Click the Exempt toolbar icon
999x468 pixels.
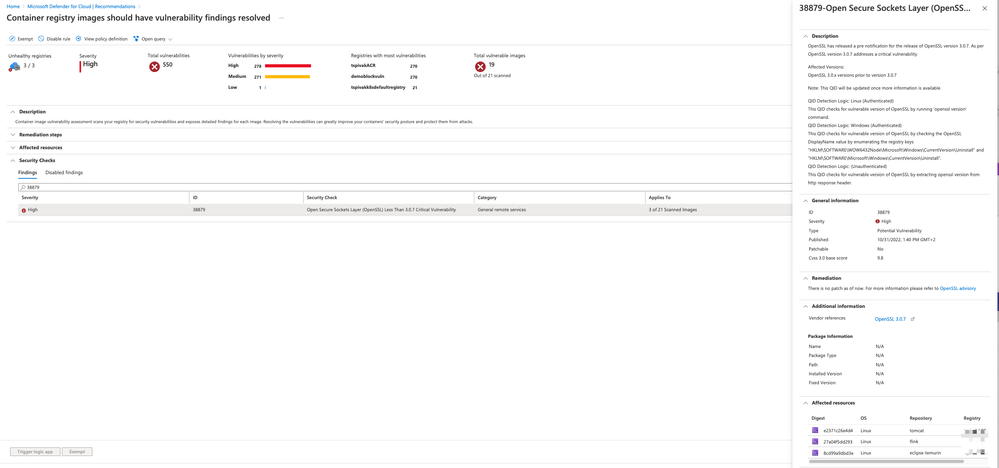click(x=12, y=39)
